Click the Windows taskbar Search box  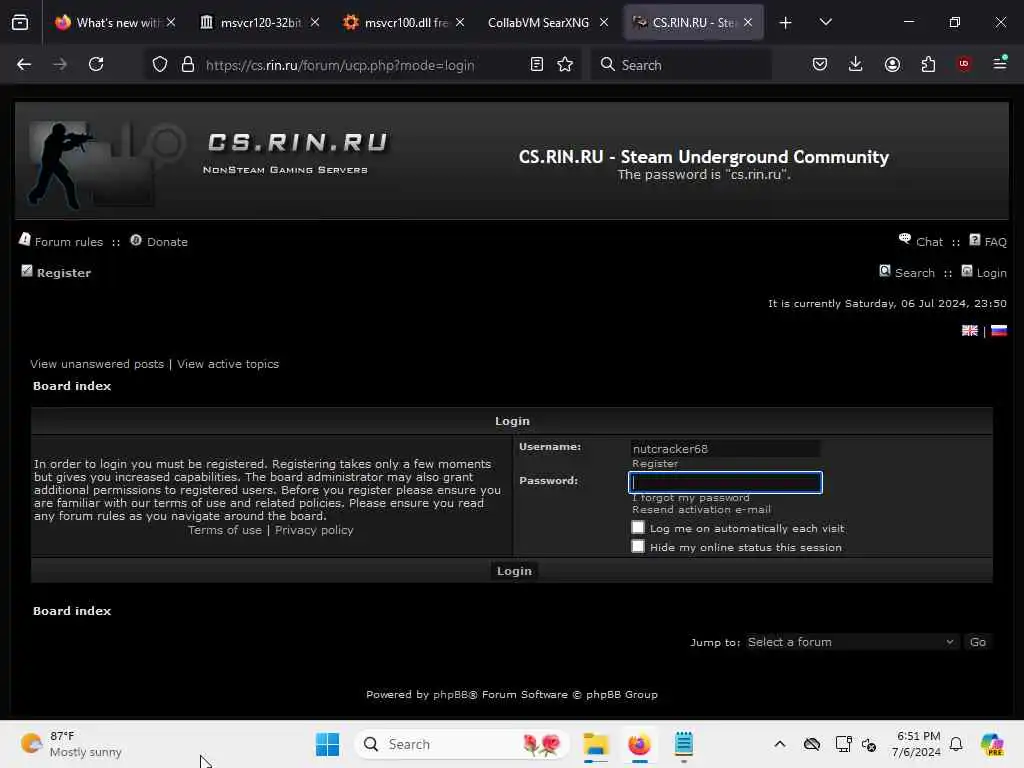pyautogui.click(x=461, y=744)
